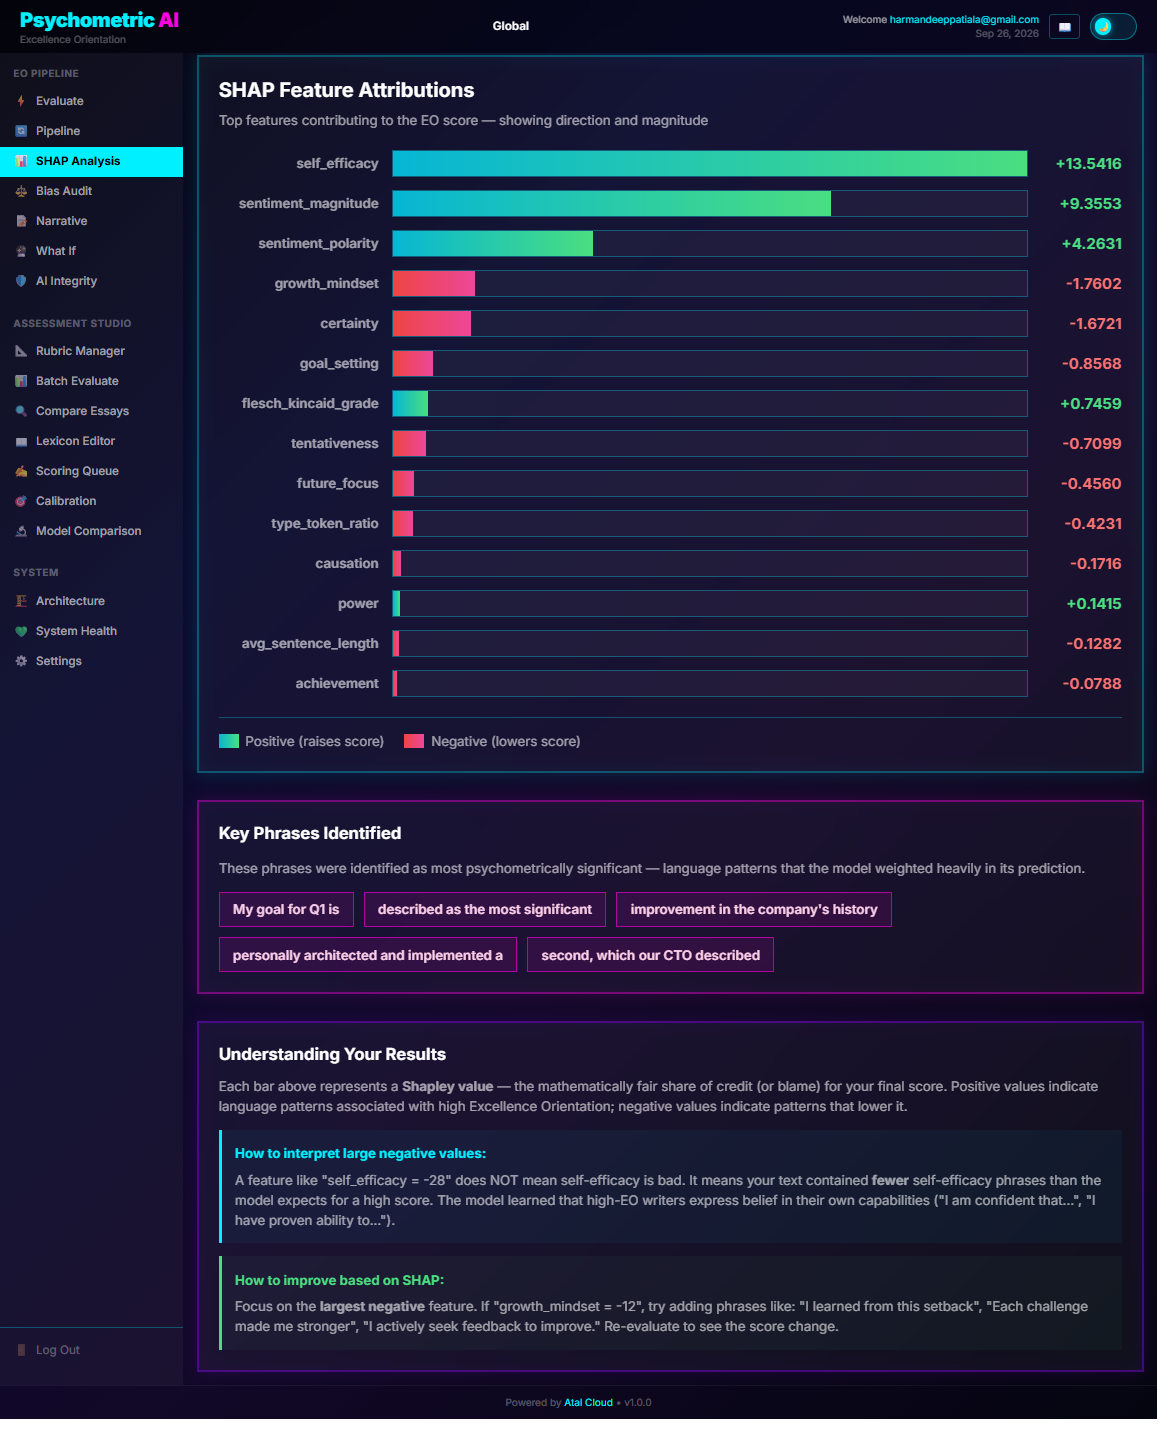Click the Compare Essays magnifier icon

click(21, 411)
